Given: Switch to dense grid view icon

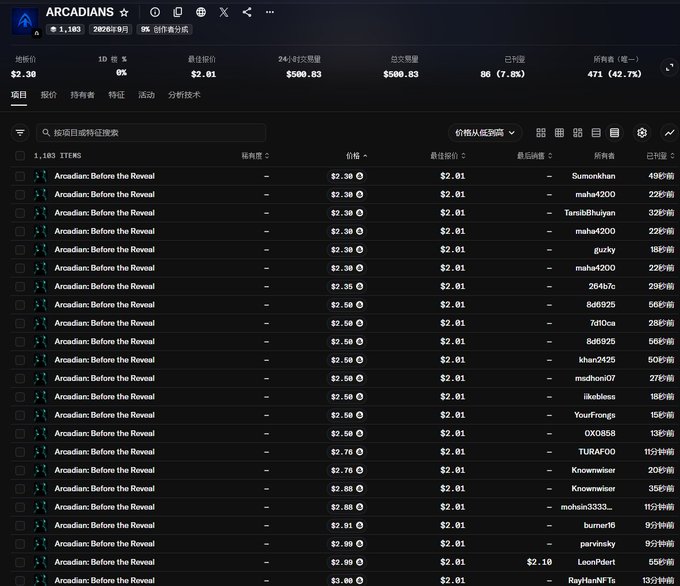Looking at the screenshot, I should click(559, 133).
